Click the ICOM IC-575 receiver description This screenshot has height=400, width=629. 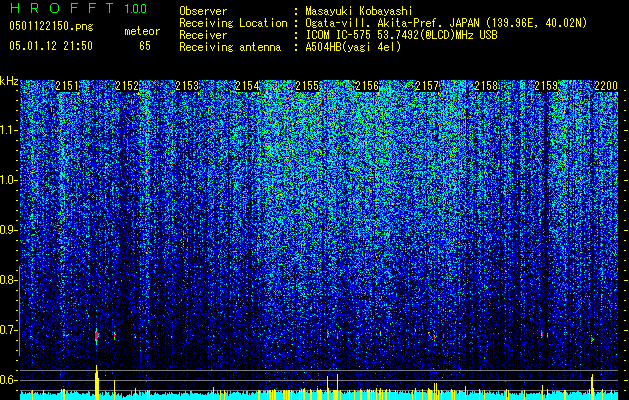point(401,35)
